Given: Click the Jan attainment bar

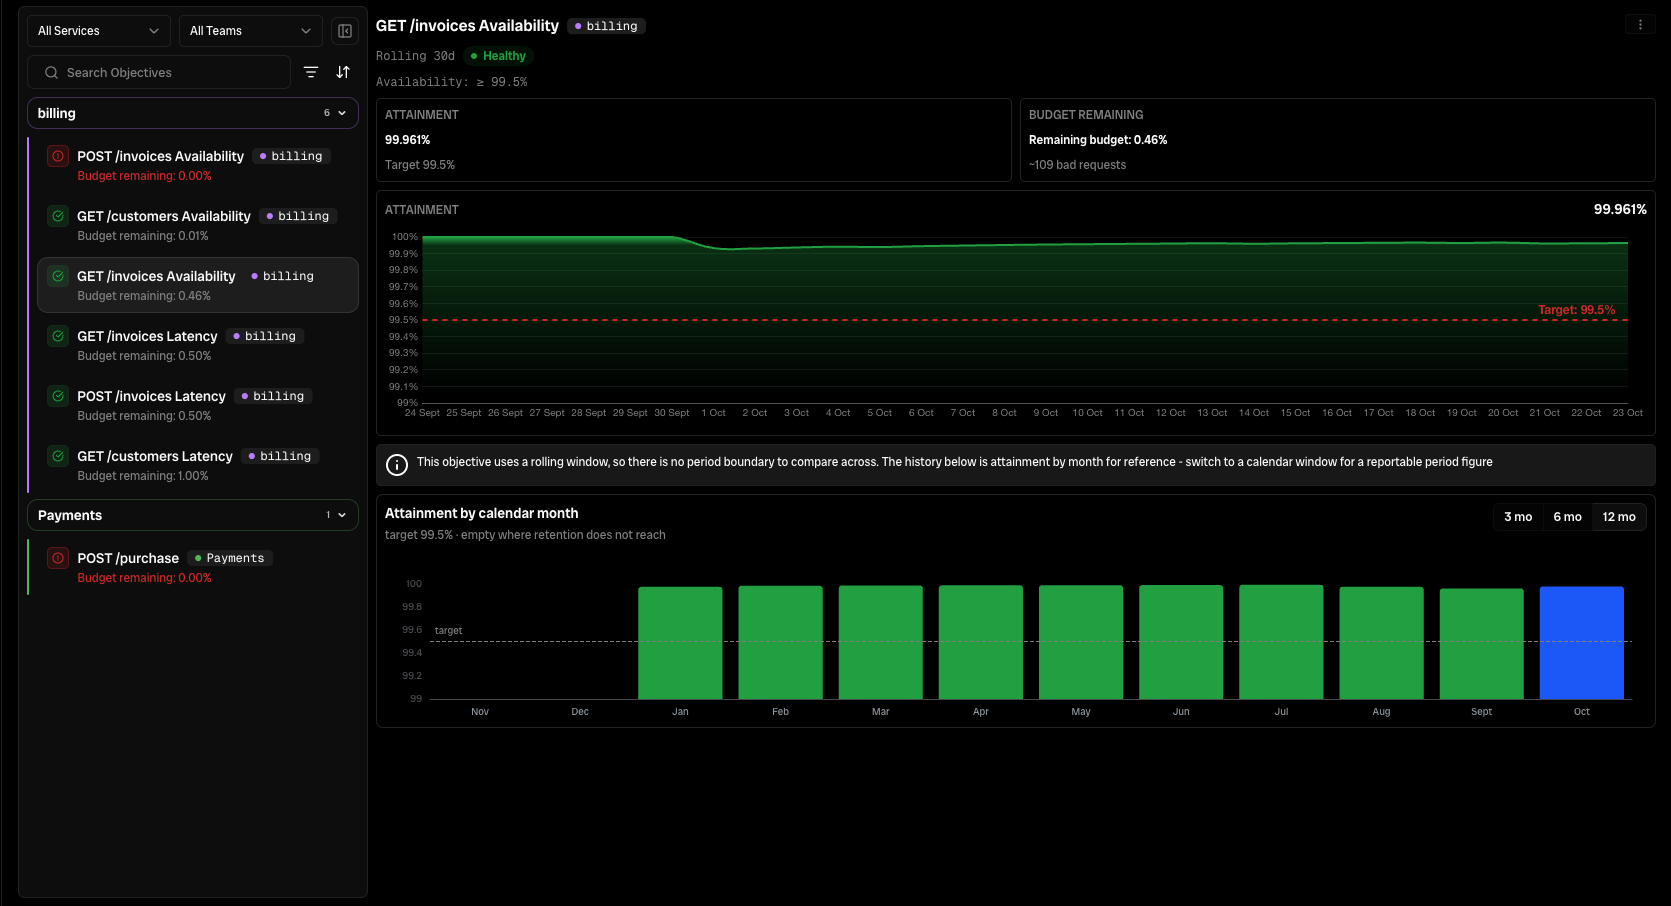Looking at the screenshot, I should coord(680,643).
